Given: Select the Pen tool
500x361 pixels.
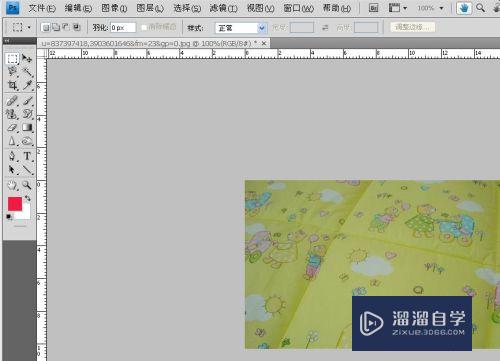Looking at the screenshot, I should [x=12, y=156].
